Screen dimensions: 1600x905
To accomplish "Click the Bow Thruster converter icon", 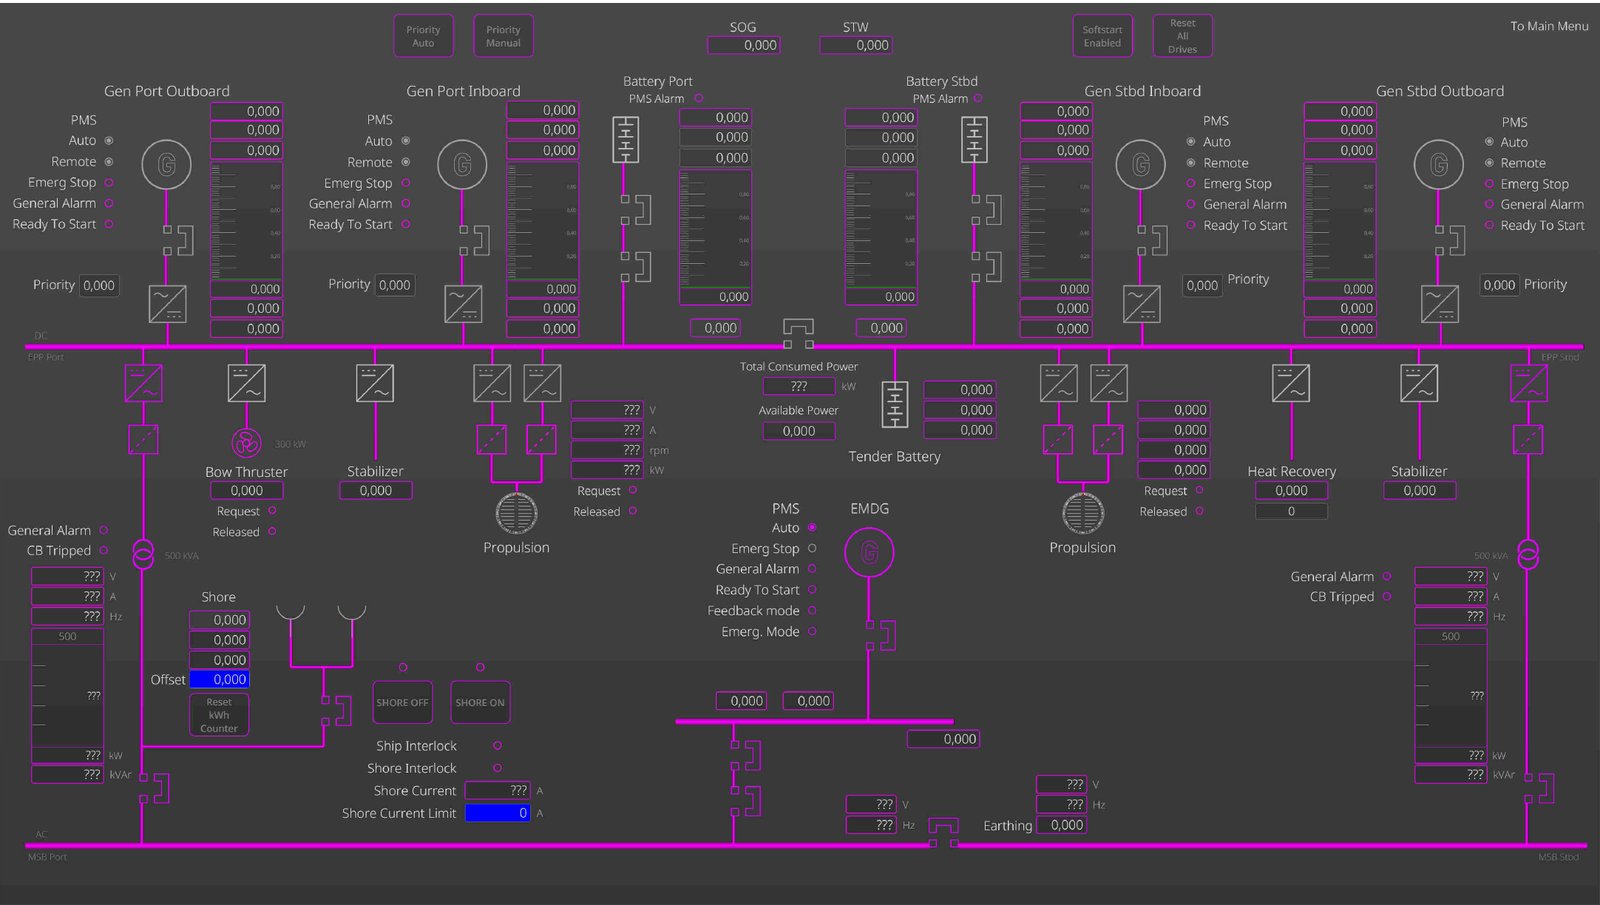I will click(246, 383).
